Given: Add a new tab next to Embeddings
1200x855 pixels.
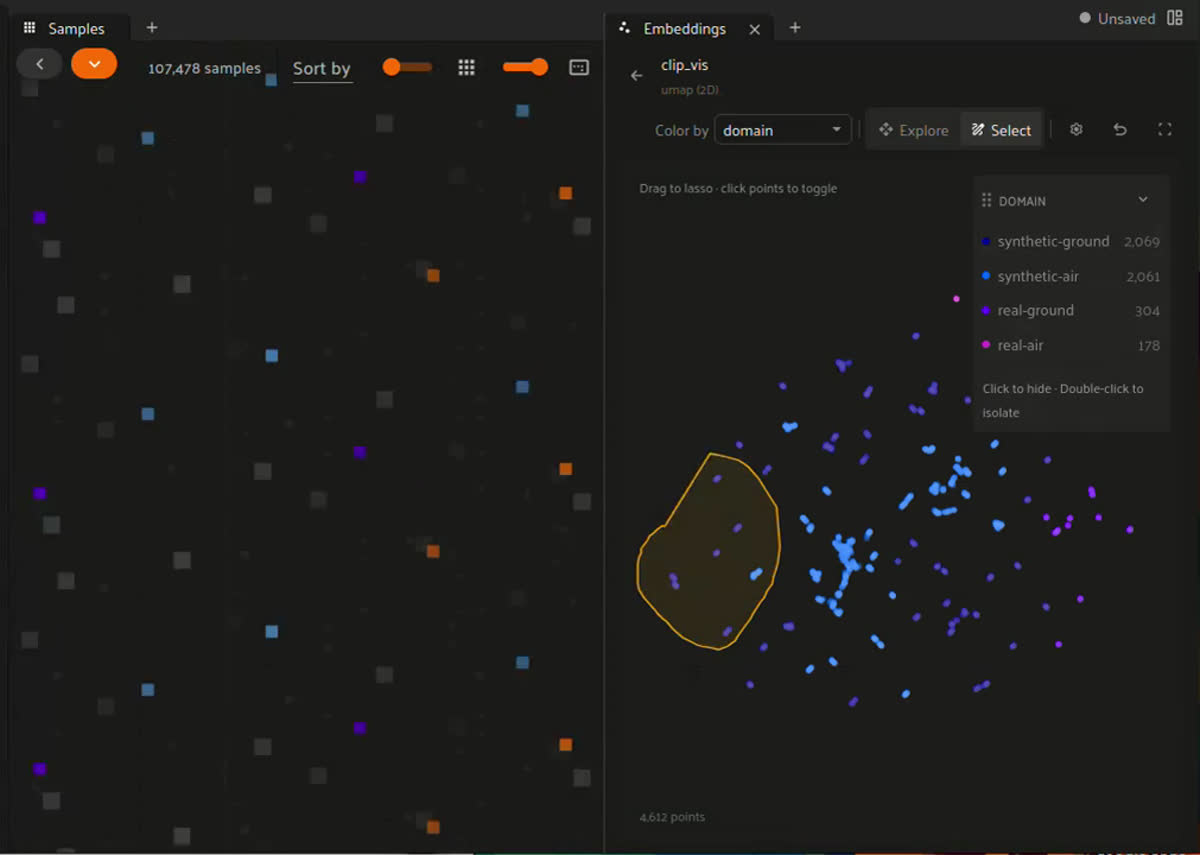Looking at the screenshot, I should click(x=795, y=28).
